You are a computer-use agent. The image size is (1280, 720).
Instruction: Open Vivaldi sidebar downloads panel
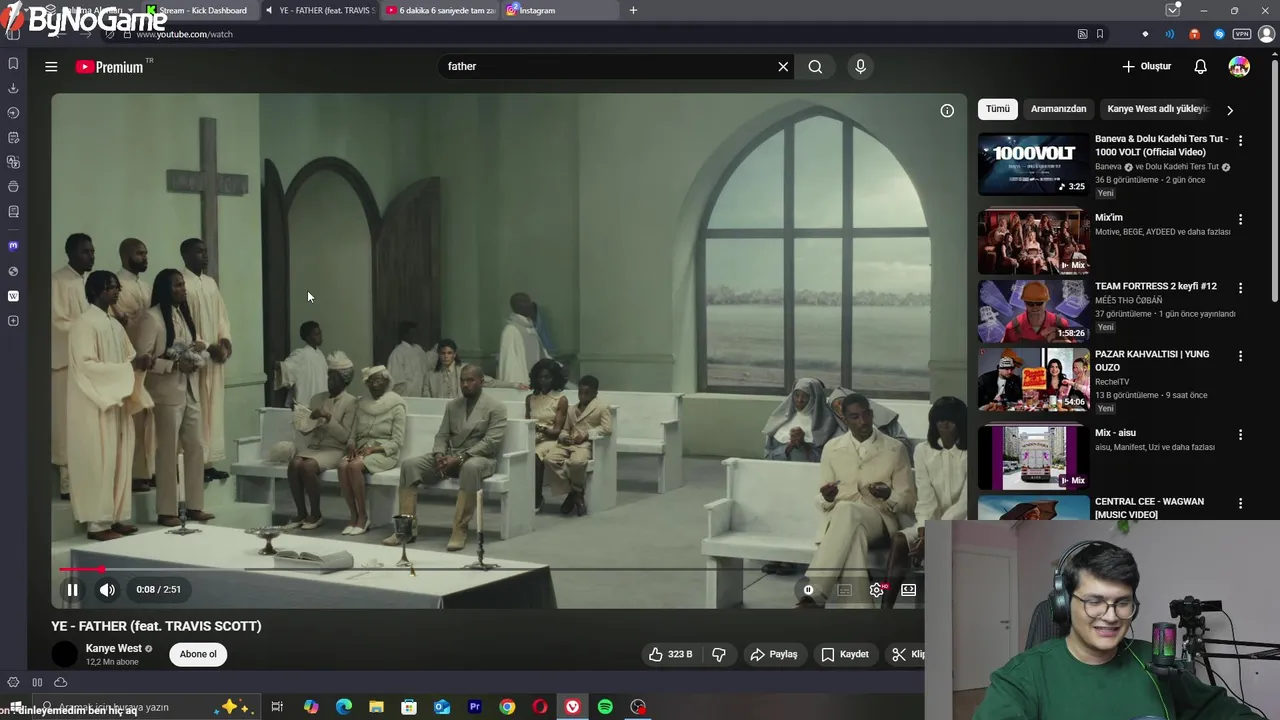13,88
